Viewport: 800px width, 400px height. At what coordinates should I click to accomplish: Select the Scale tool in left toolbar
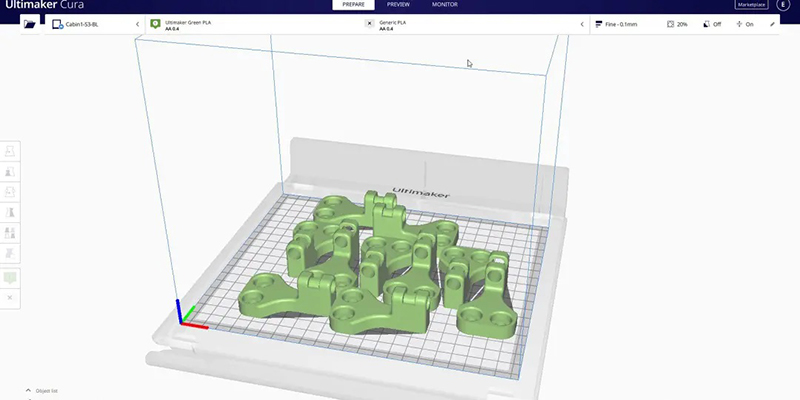[x=11, y=171]
